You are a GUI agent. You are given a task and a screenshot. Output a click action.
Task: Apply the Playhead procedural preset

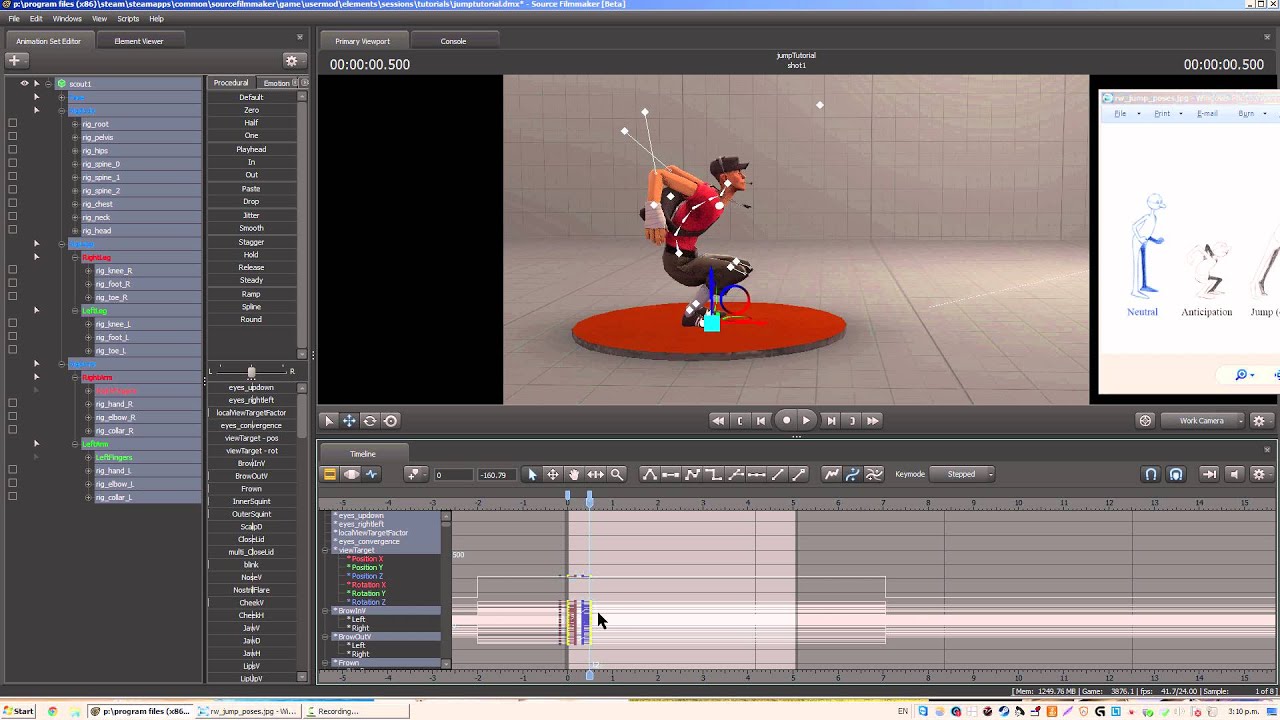(x=251, y=149)
